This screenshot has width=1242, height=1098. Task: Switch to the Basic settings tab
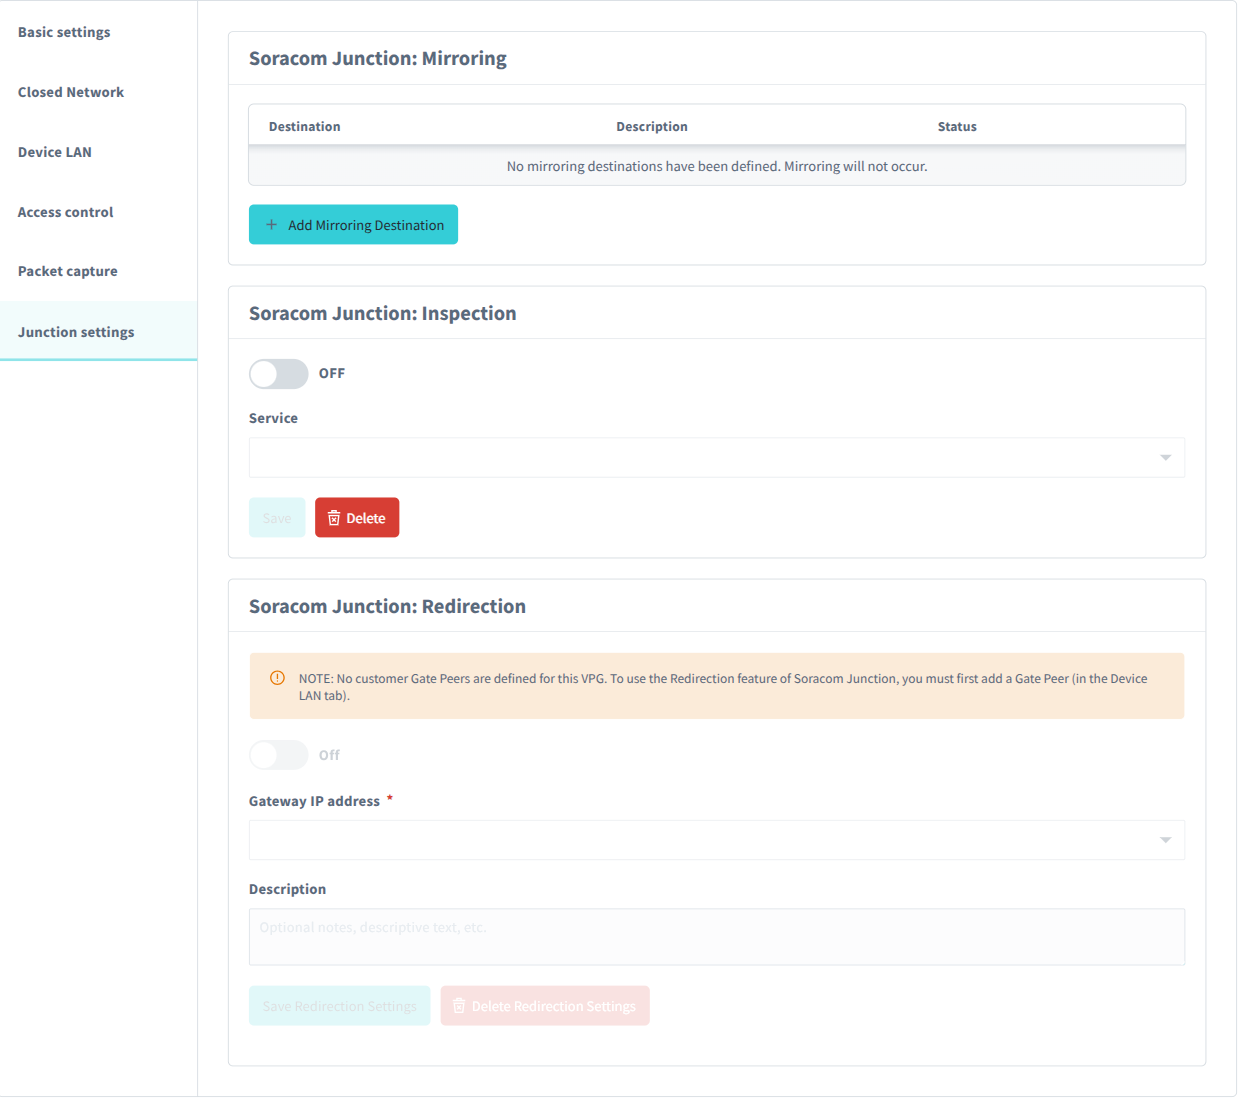tap(63, 32)
